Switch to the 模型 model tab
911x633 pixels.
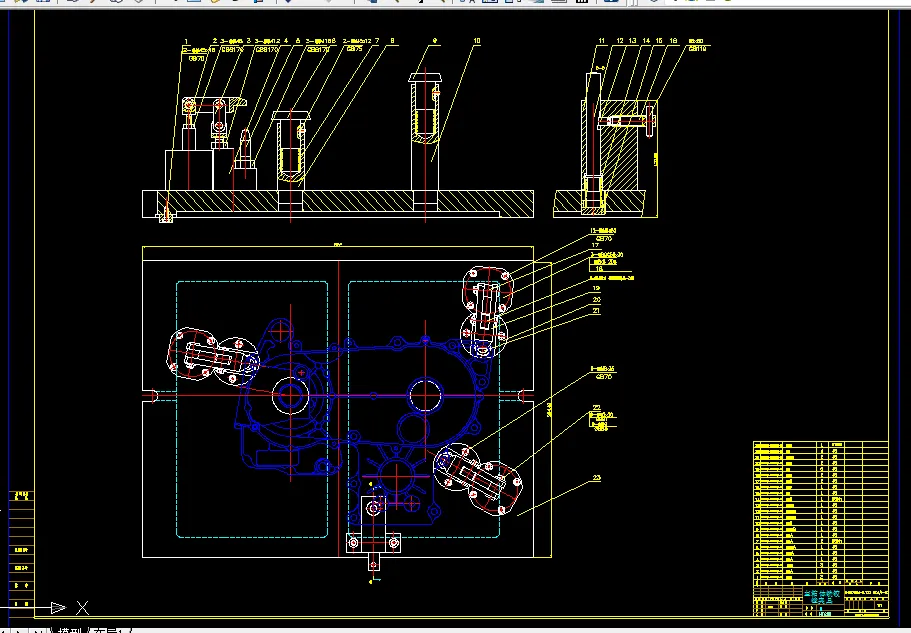[x=70, y=630]
